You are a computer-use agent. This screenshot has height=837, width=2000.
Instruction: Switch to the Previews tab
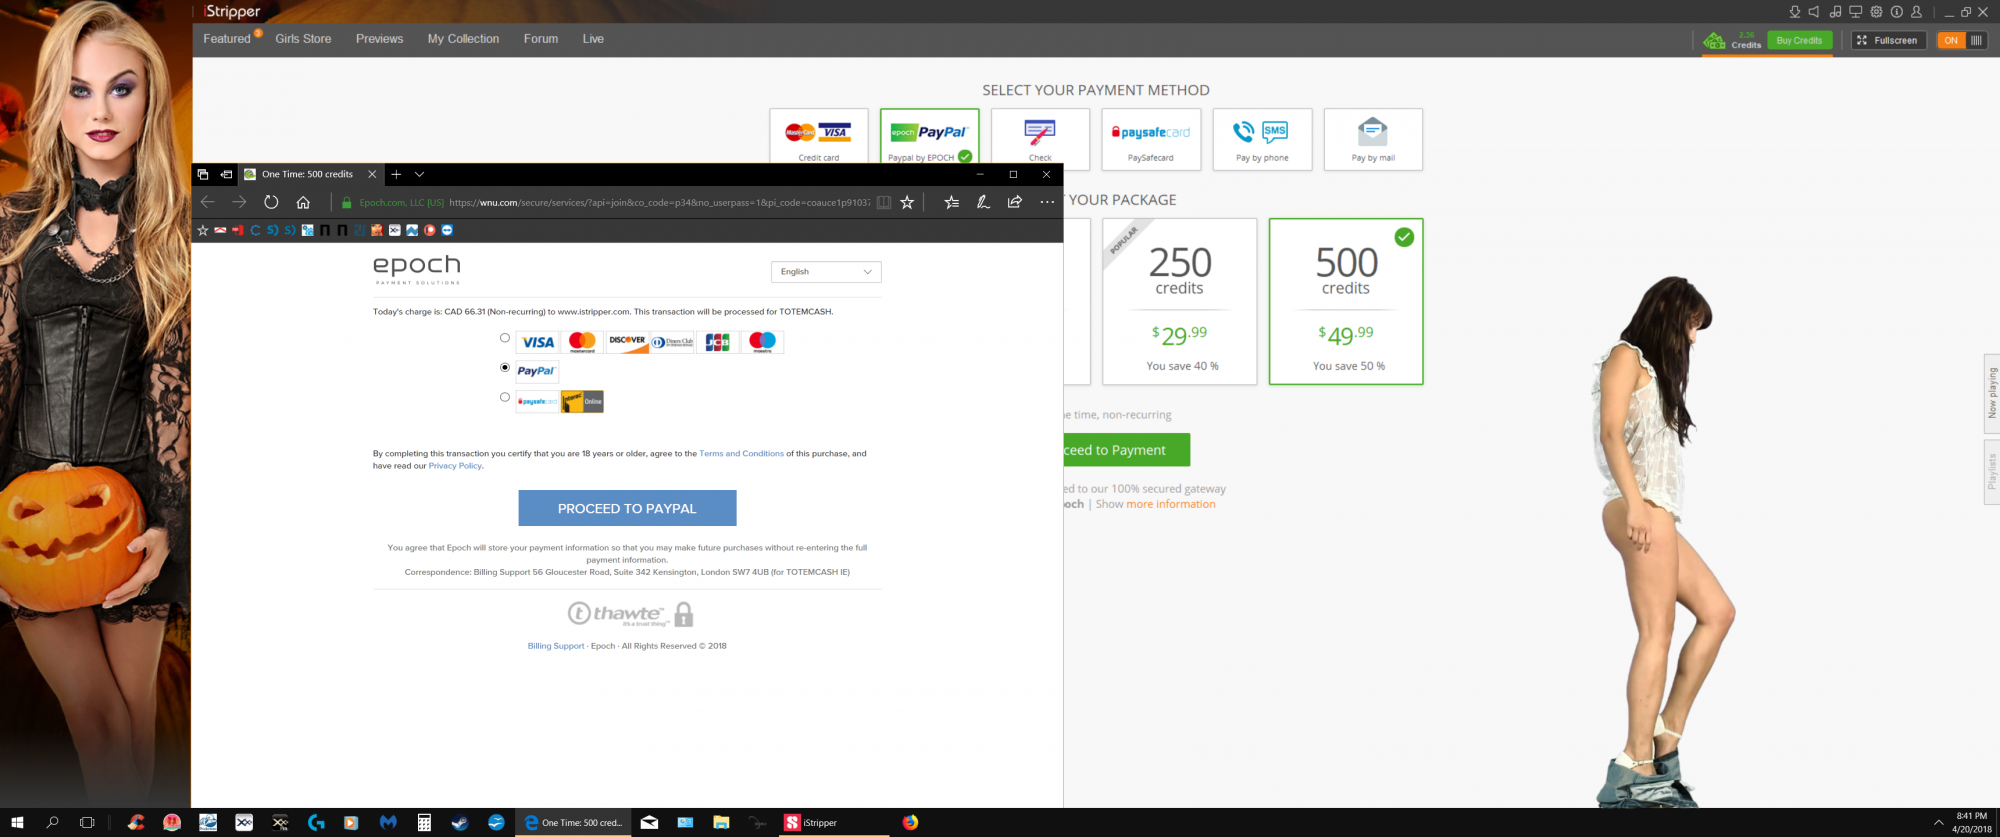point(379,39)
